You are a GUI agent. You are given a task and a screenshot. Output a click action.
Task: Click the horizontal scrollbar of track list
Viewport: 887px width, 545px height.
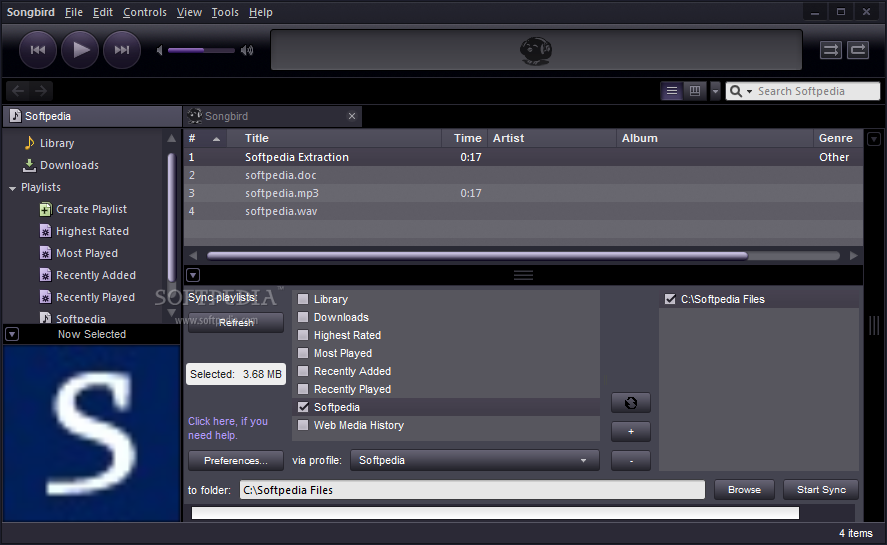click(x=477, y=256)
